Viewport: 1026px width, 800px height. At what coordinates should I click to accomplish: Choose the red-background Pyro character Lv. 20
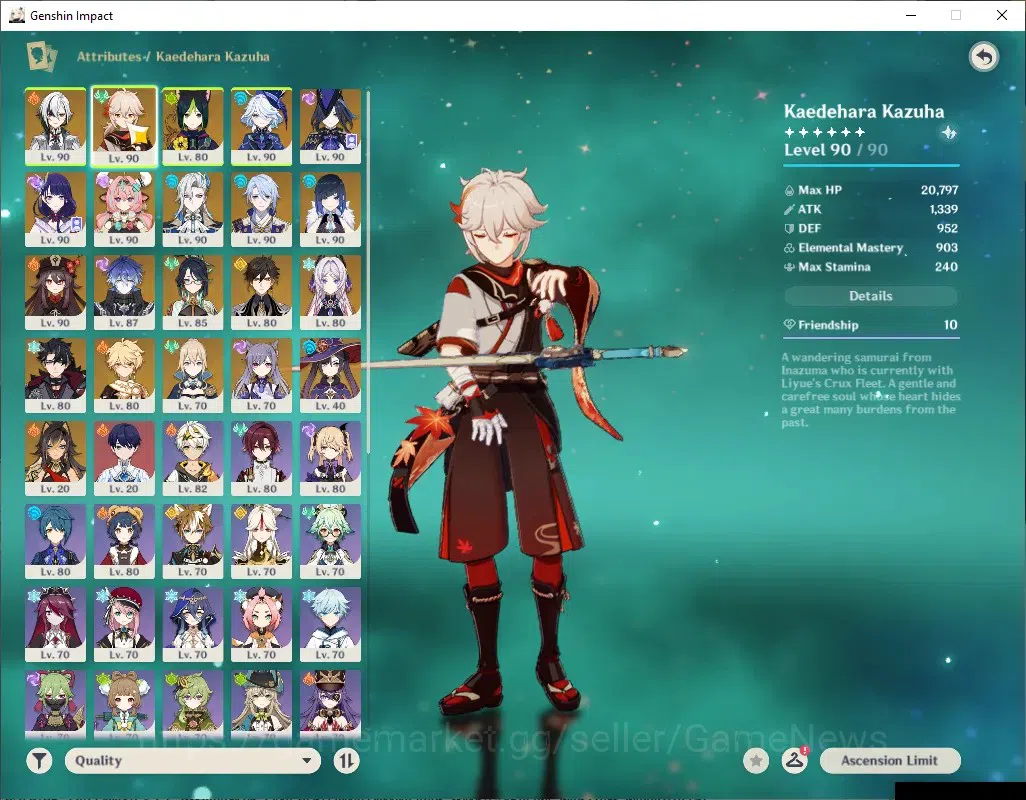[x=124, y=459]
